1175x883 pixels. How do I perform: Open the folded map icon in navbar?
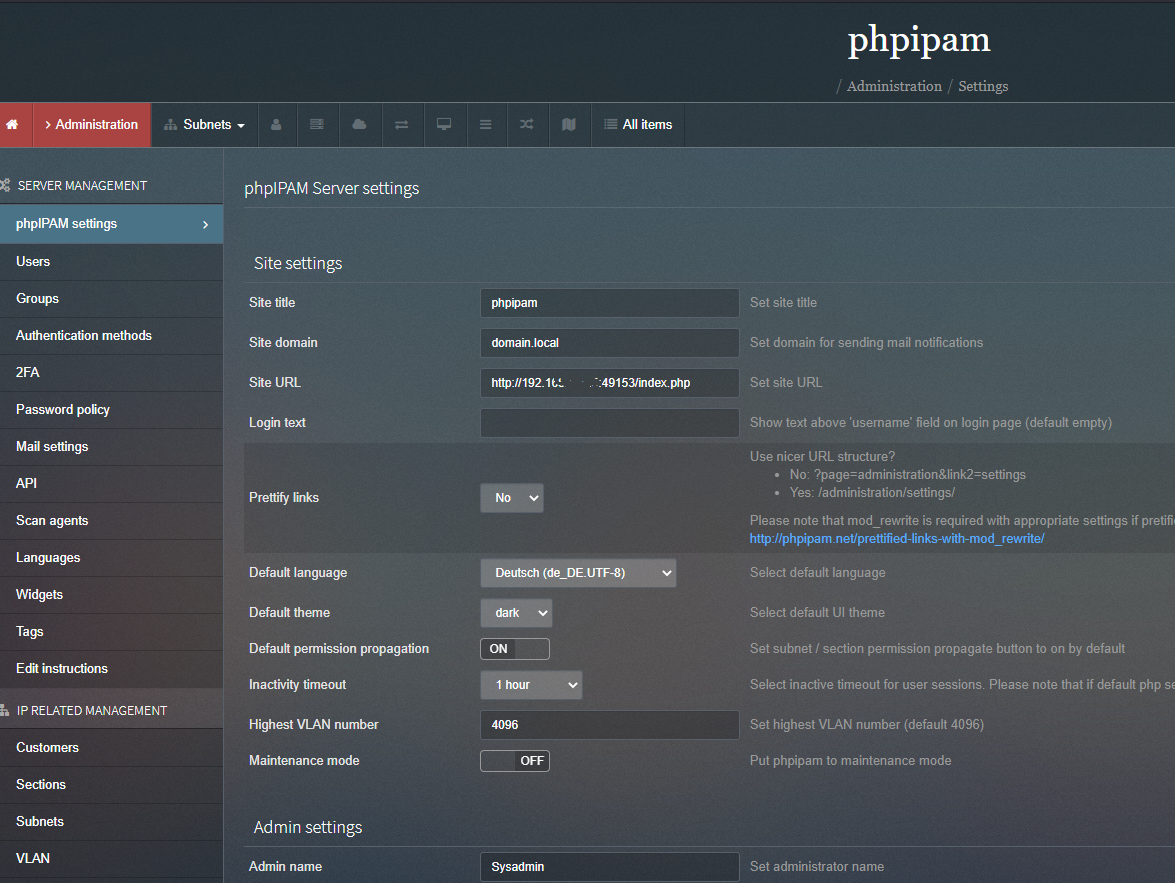(x=569, y=124)
